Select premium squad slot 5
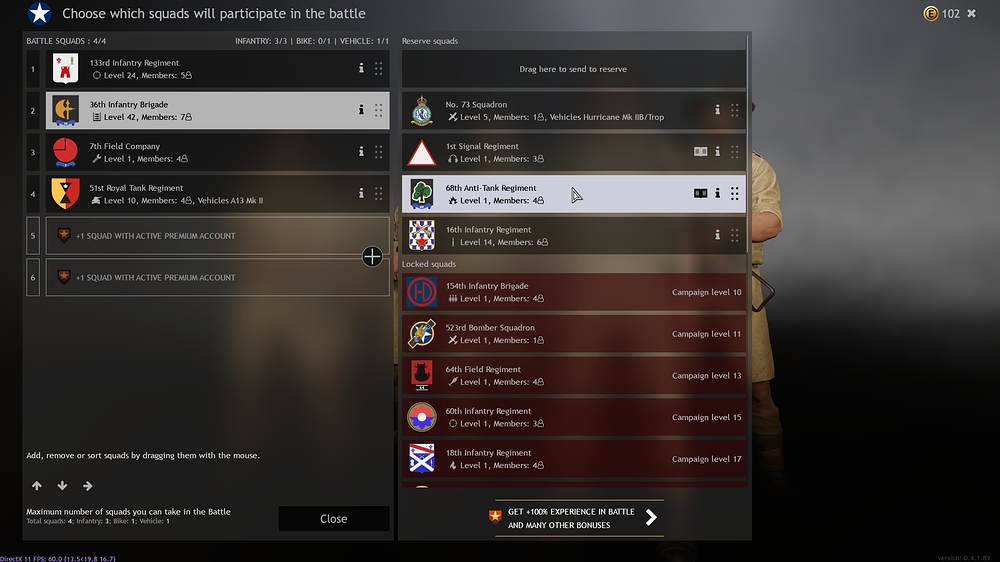Screen dimensions: 1000x562 (217, 235)
